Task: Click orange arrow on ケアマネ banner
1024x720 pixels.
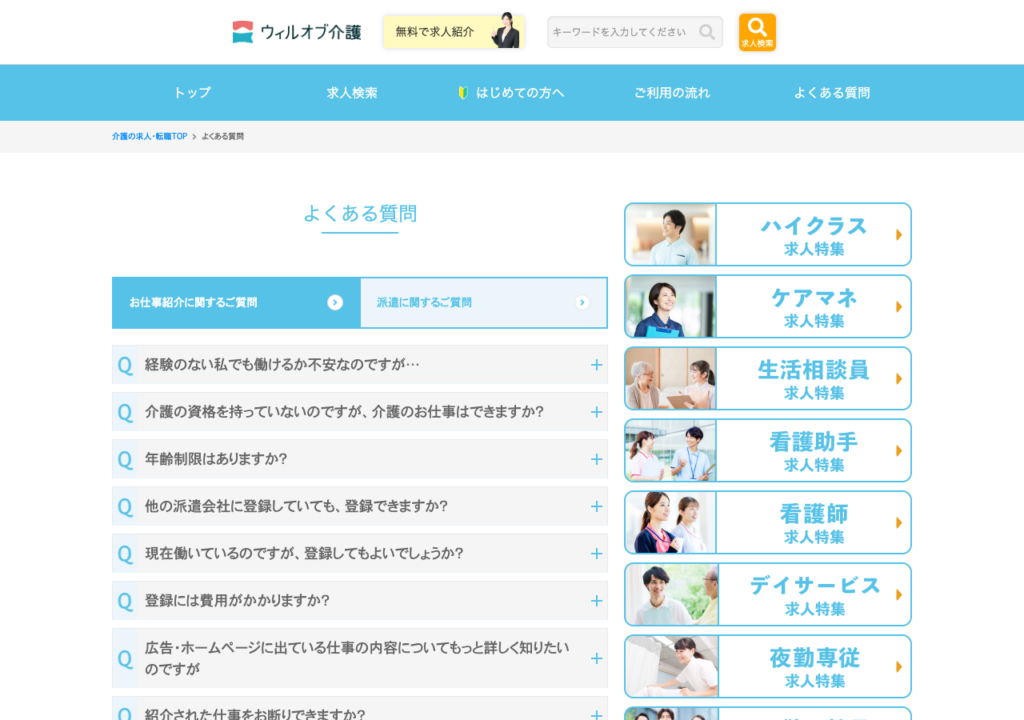Action: tap(899, 306)
